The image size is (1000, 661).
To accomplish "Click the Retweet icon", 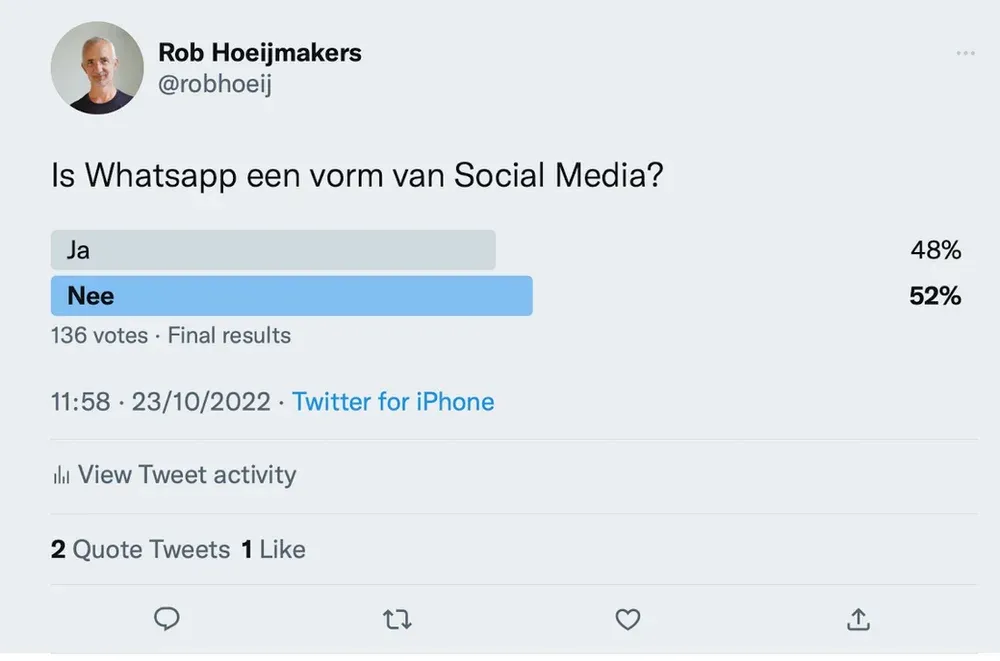I will [397, 619].
